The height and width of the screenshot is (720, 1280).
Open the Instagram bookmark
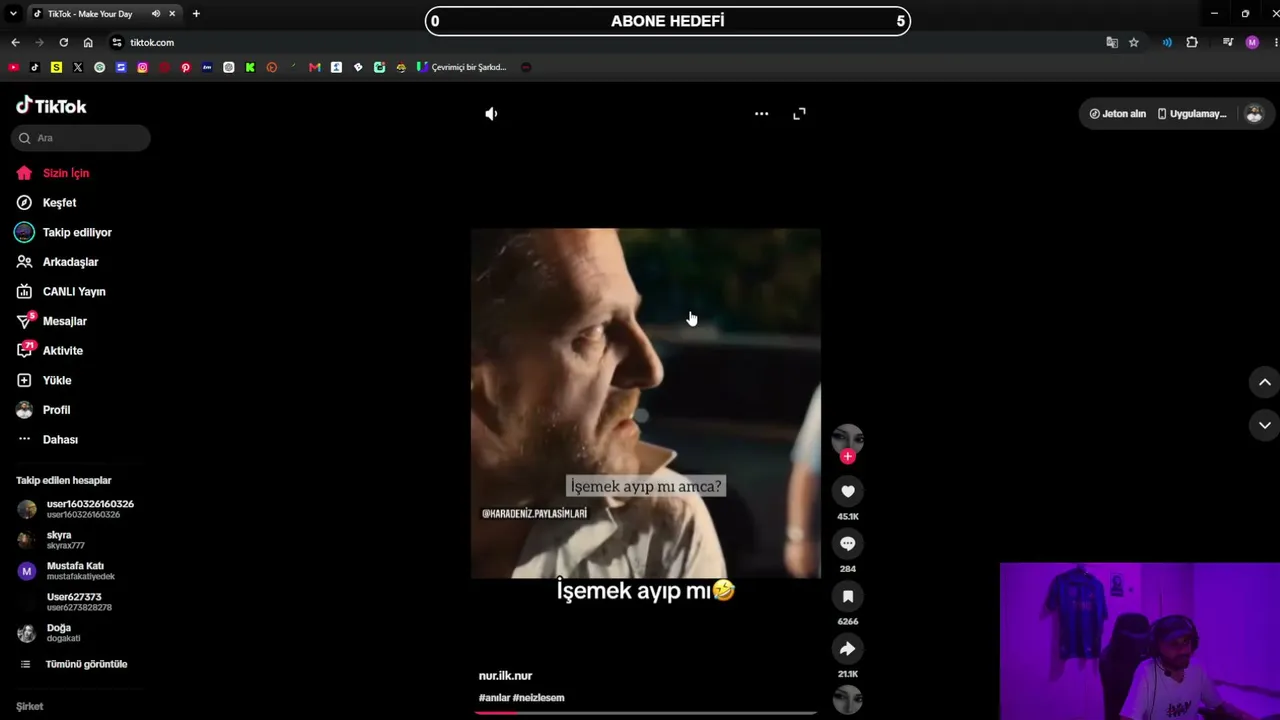(x=143, y=67)
